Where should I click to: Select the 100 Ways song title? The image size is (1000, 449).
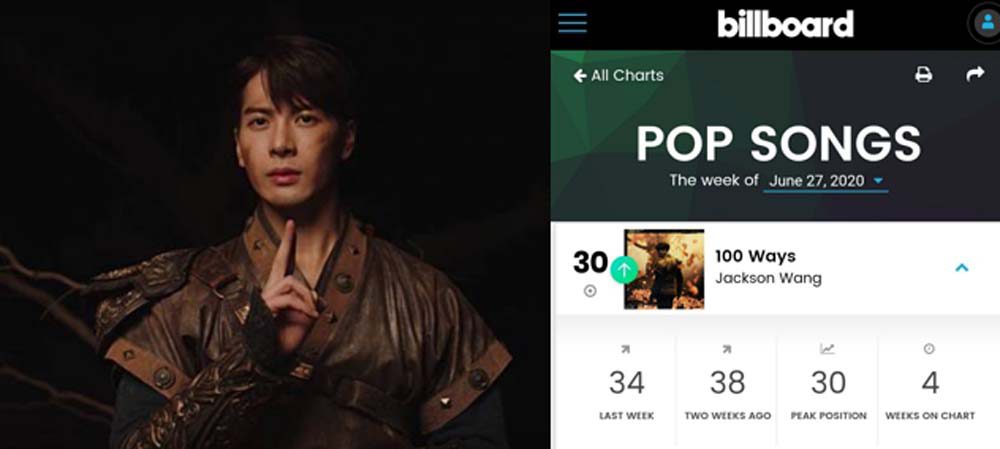coord(755,256)
